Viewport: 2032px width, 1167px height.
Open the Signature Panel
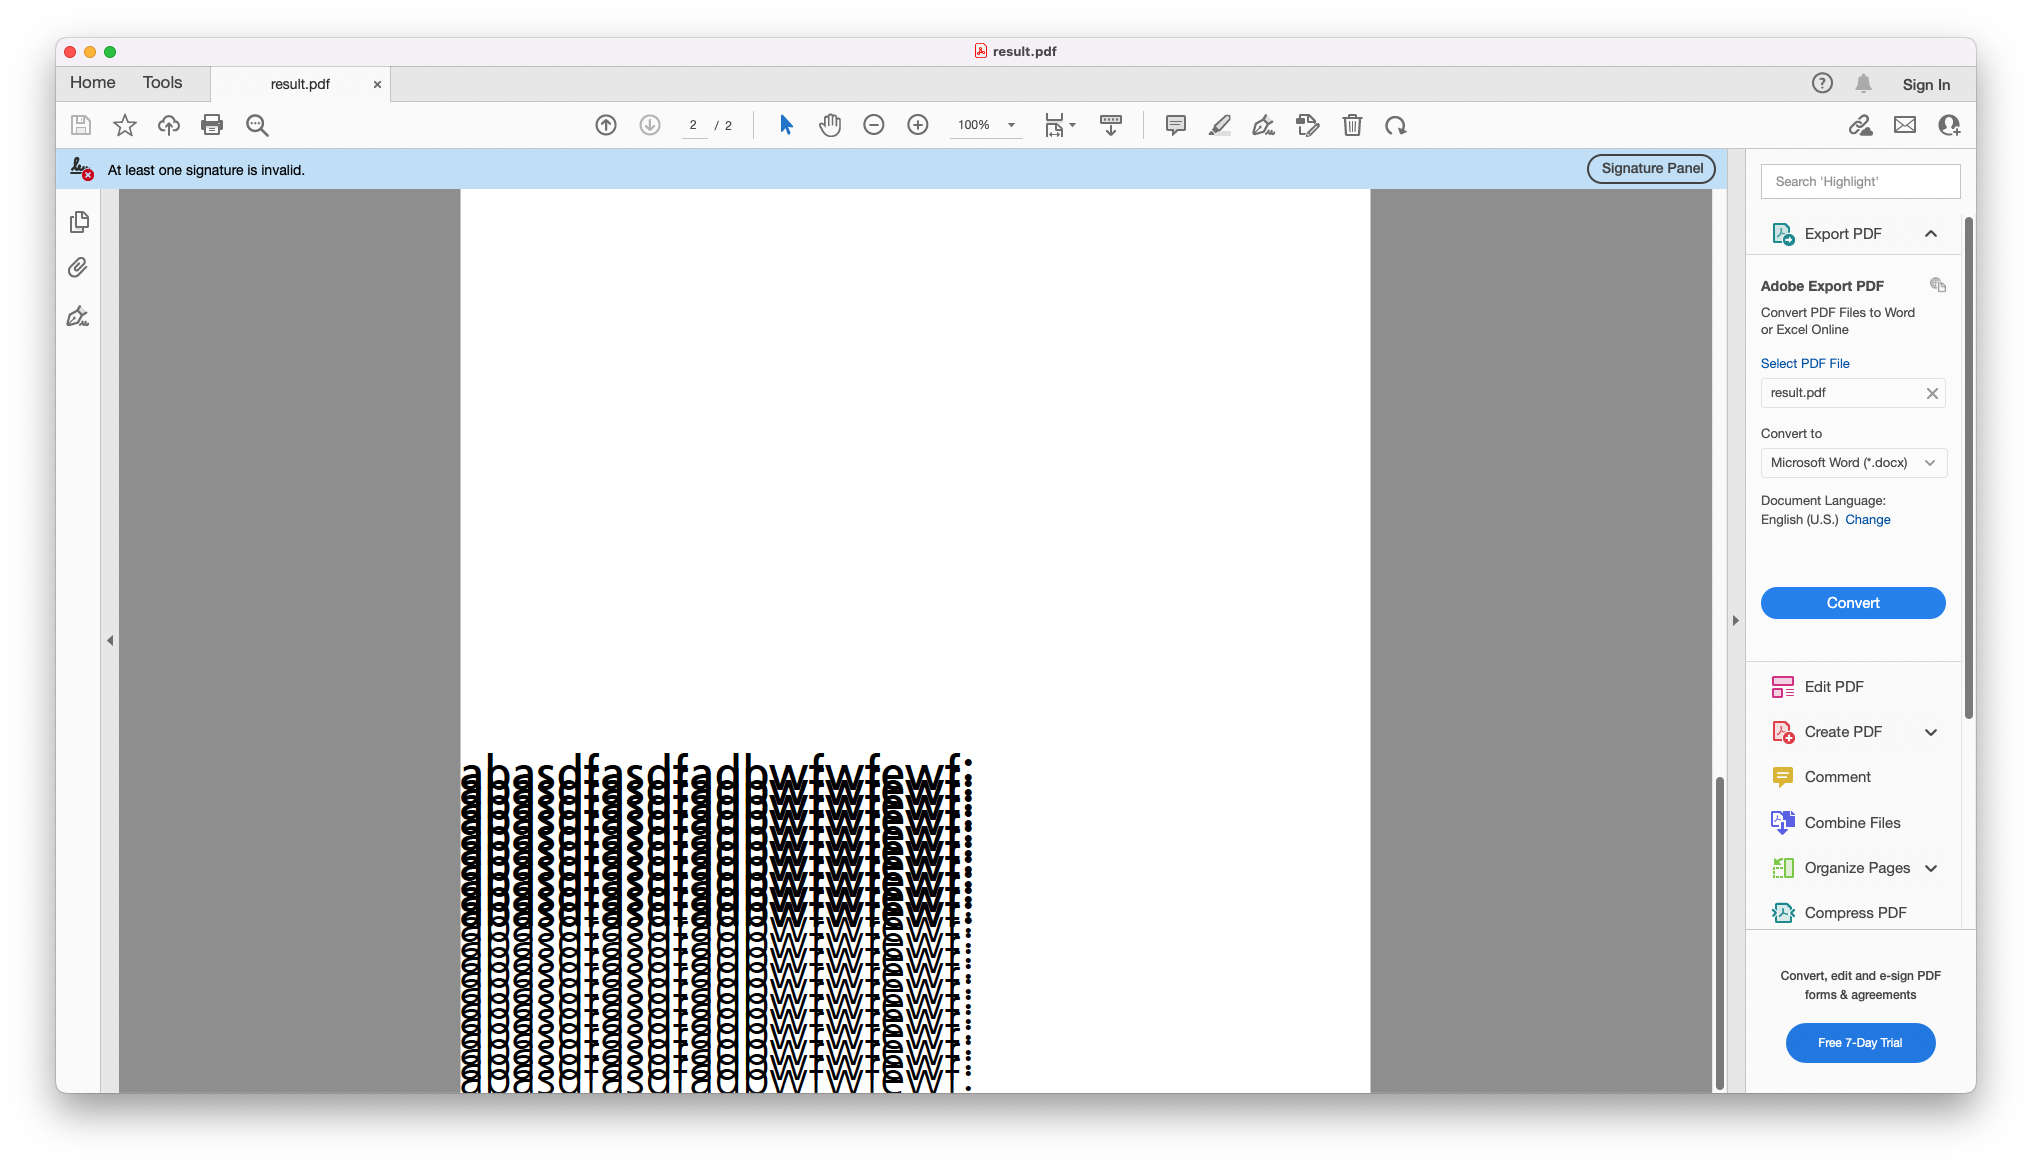point(1651,169)
